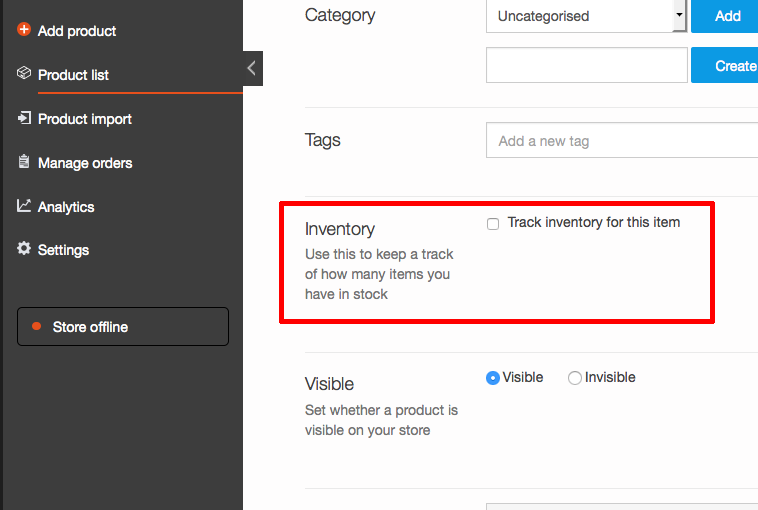Click the Product list box icon
The height and width of the screenshot is (510, 758).
(24, 73)
